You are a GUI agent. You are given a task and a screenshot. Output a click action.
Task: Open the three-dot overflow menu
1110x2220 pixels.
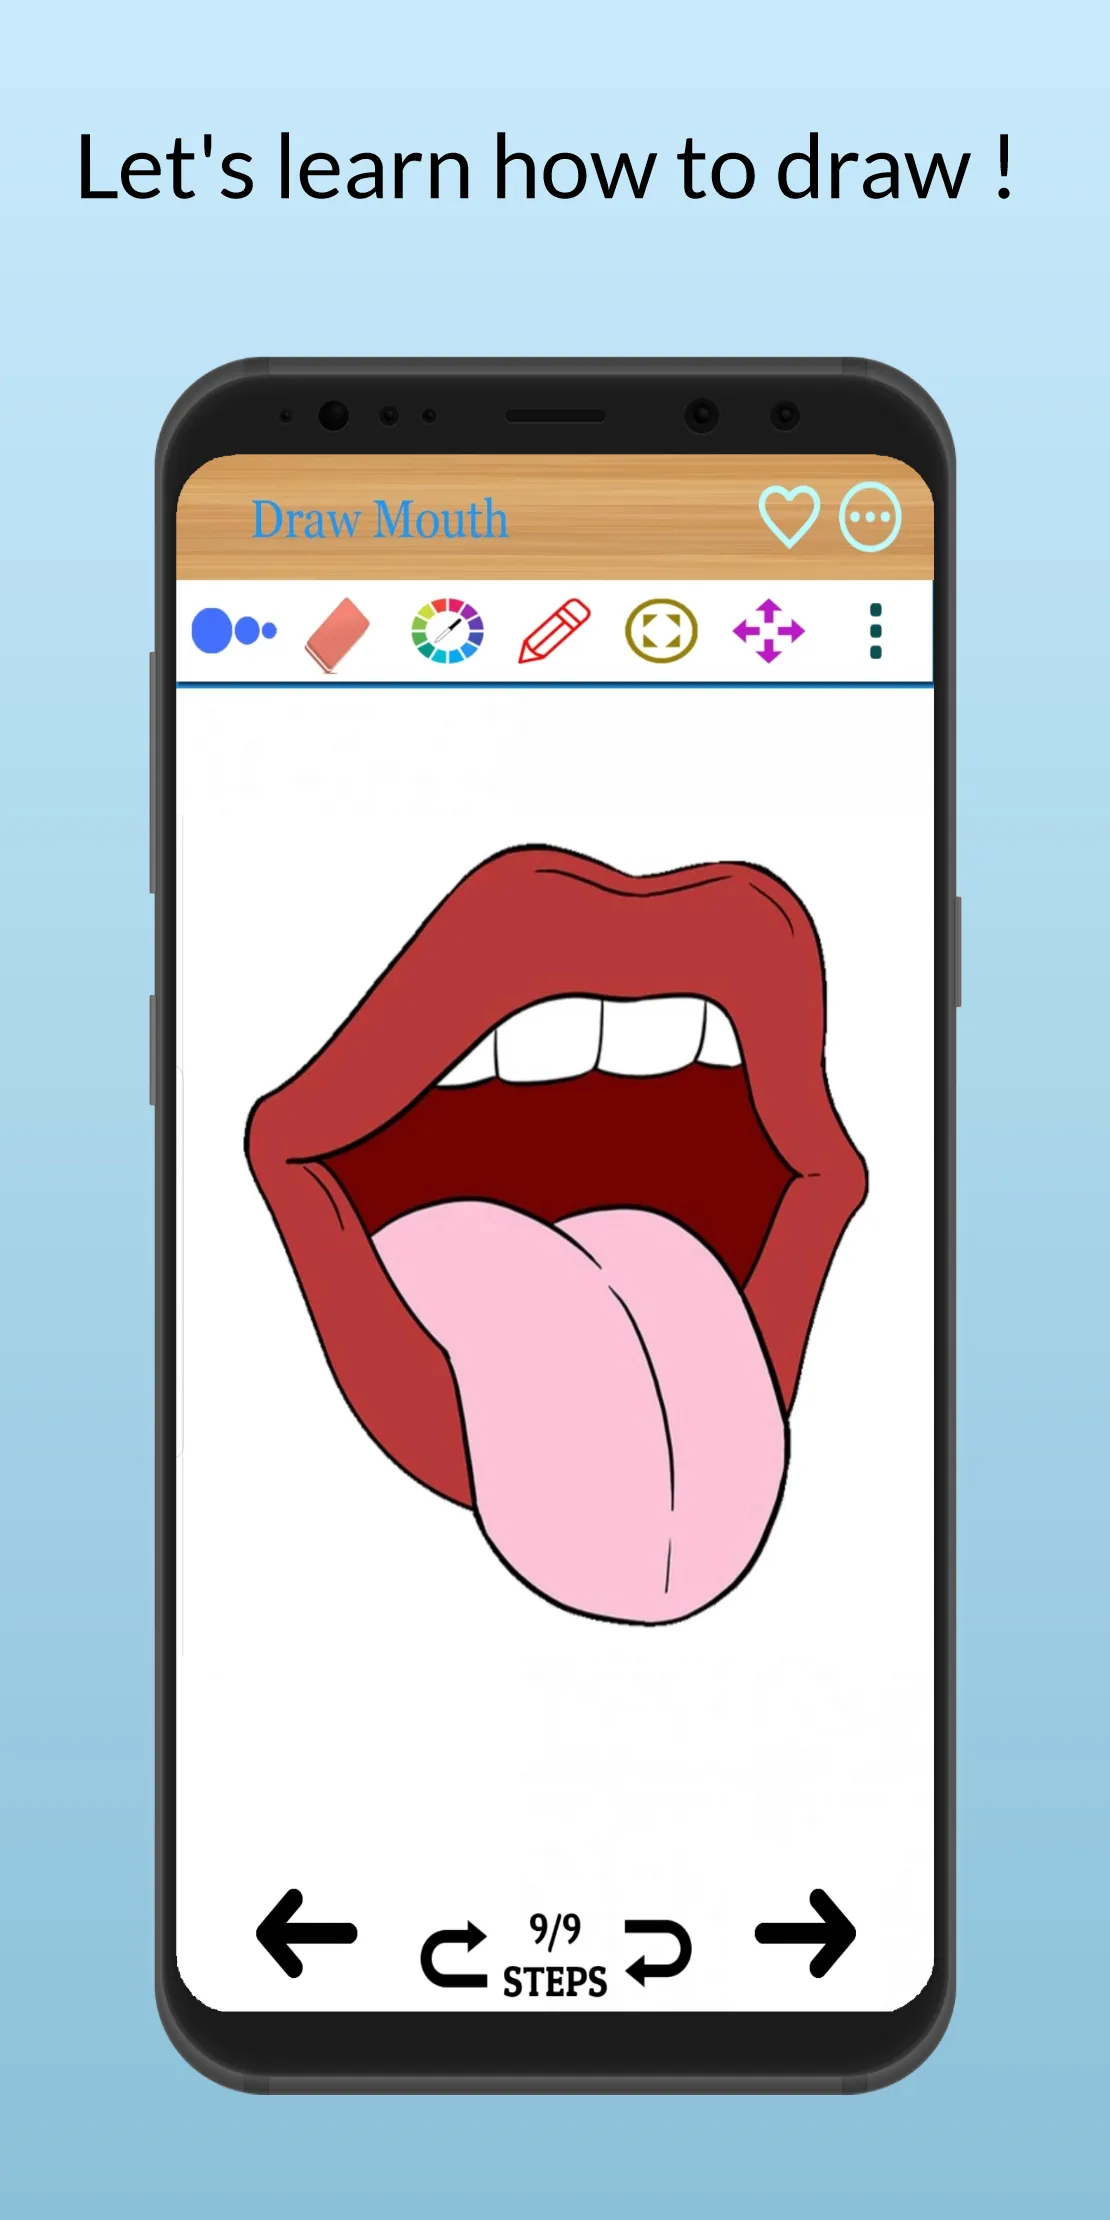(x=876, y=631)
